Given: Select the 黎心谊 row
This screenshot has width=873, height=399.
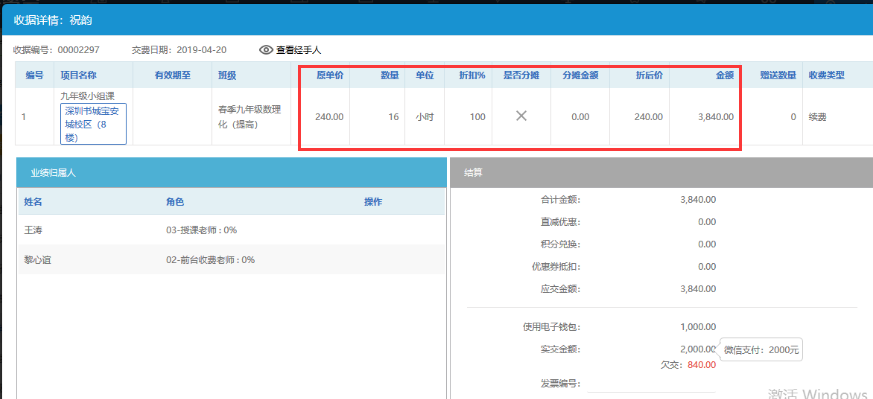Looking at the screenshot, I should pos(232,259).
